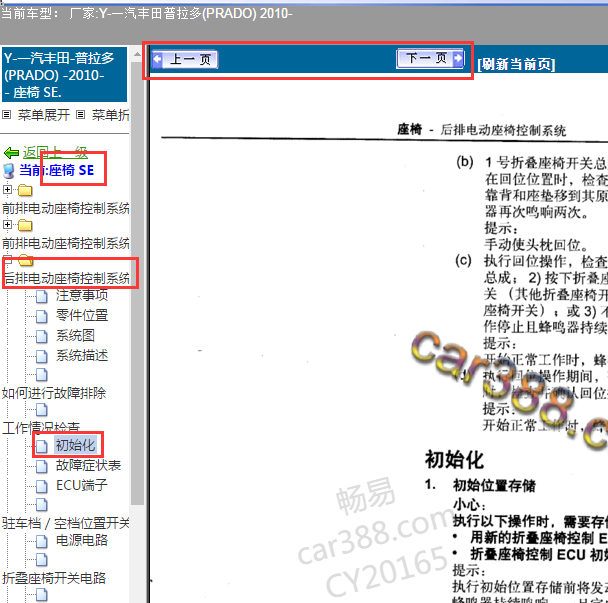Image resolution: width=608 pixels, height=603 pixels.
Task: Click open folder icon above 后排电动座椅控制系统
Action: point(26,260)
